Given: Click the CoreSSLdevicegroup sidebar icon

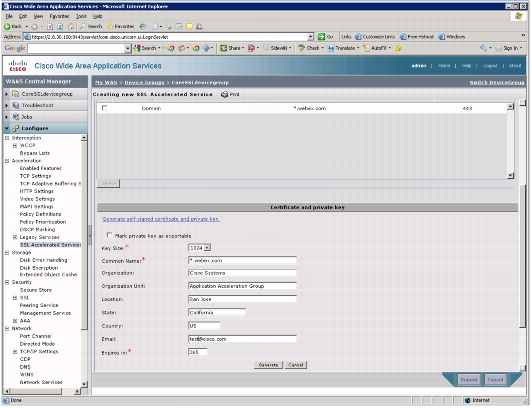Looking at the screenshot, I should point(15,94).
